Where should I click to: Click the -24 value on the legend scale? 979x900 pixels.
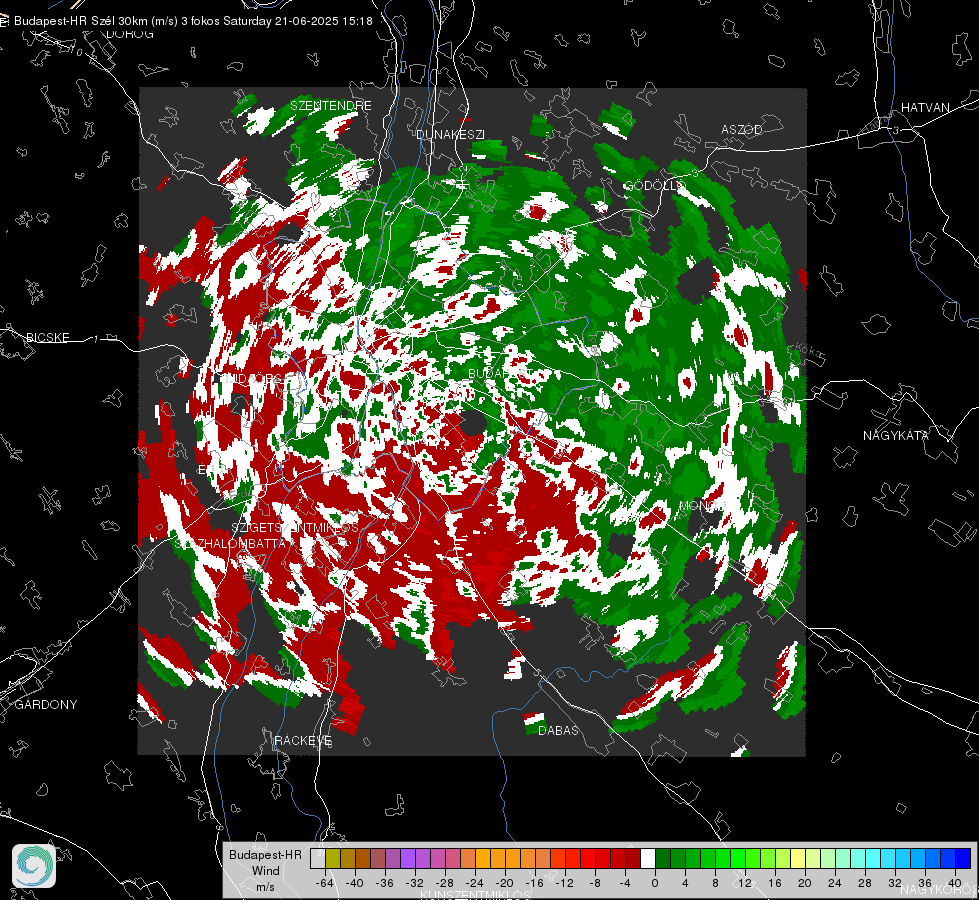[475, 883]
